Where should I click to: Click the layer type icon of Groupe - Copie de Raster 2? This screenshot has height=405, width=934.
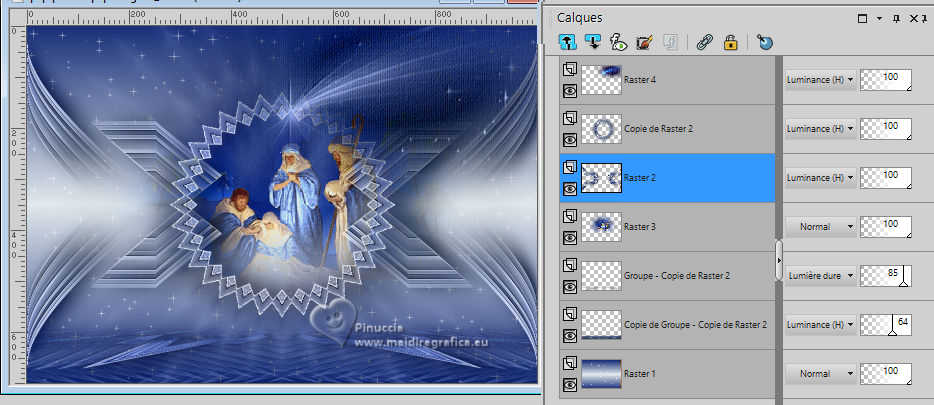570,264
